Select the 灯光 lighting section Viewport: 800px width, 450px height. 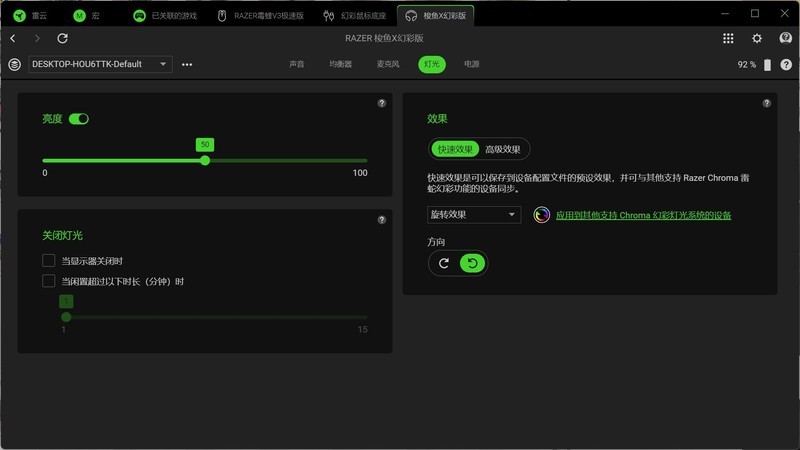432,64
